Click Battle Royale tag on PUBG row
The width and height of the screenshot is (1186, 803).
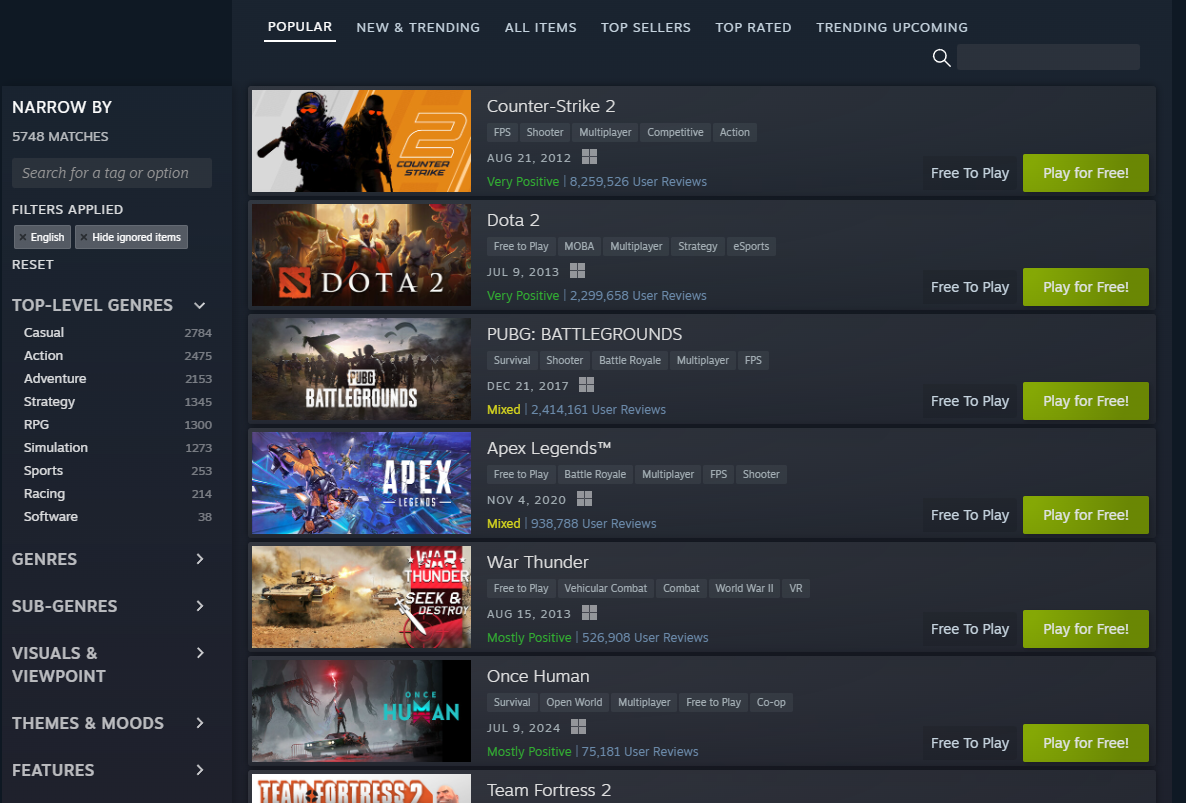pyautogui.click(x=630, y=361)
